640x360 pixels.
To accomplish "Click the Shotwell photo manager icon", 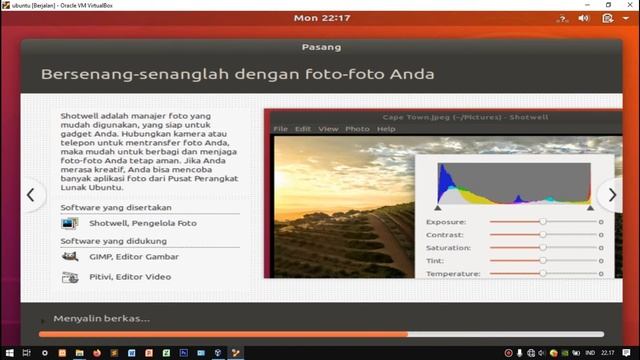I will [70, 223].
